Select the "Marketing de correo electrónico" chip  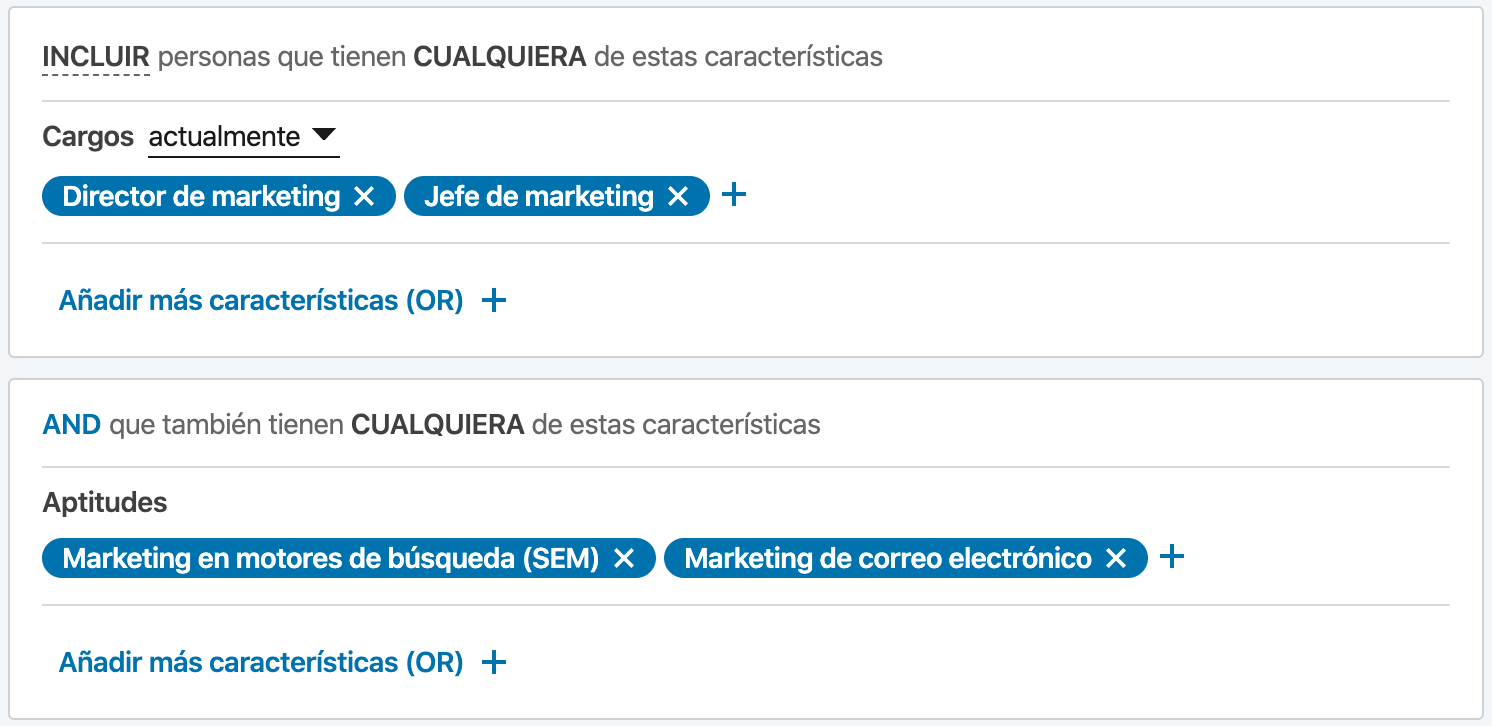coord(890,558)
